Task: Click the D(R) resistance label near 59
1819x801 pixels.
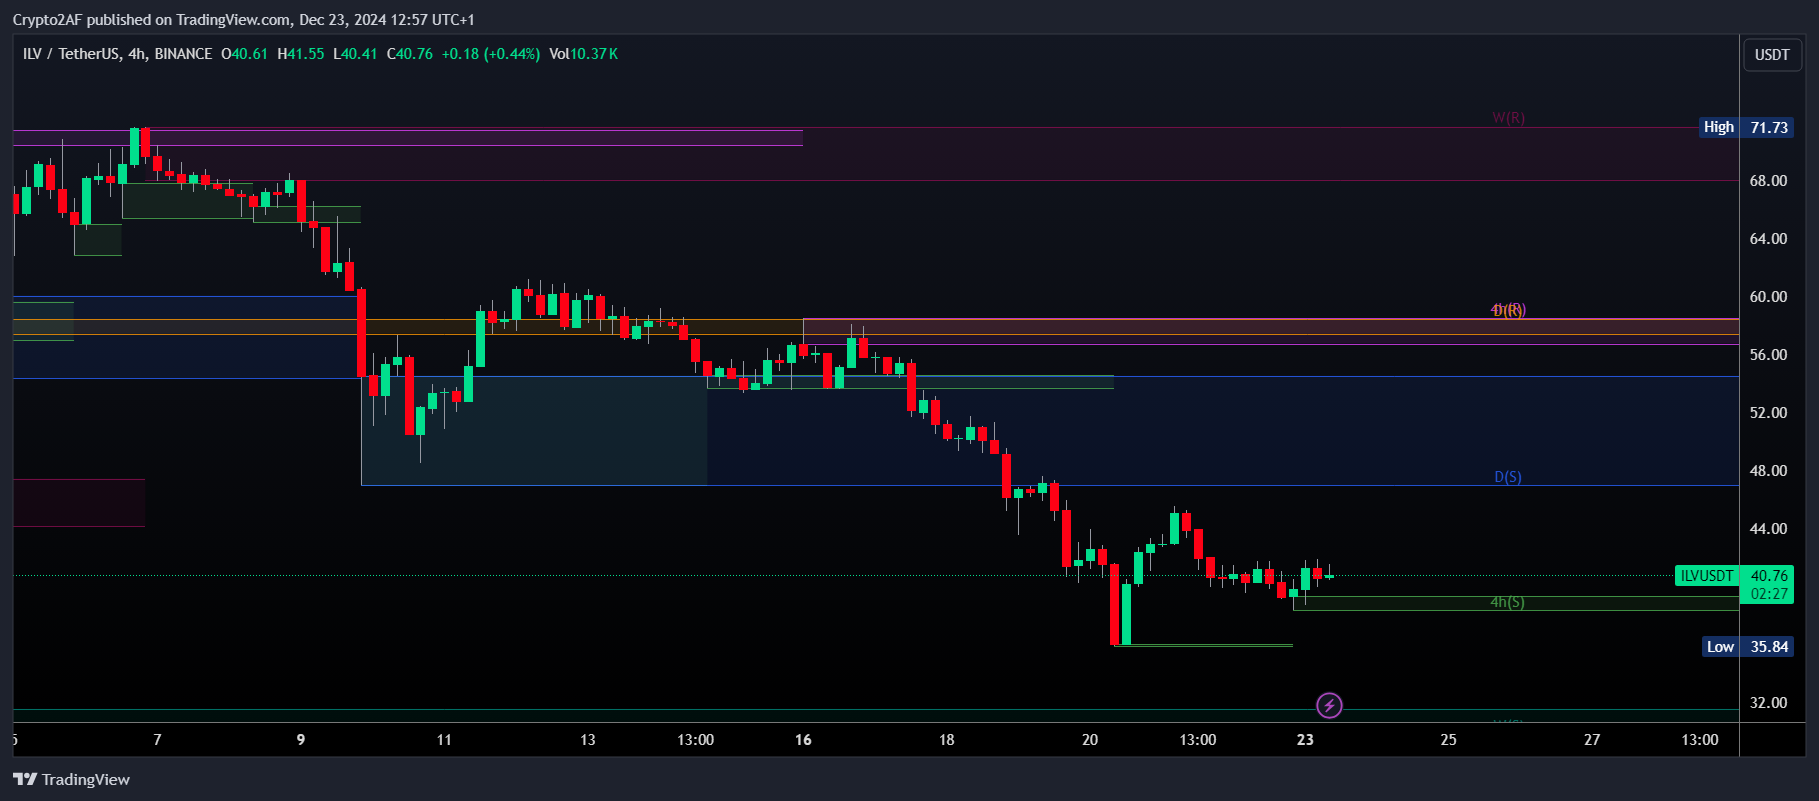Action: 1509,311
